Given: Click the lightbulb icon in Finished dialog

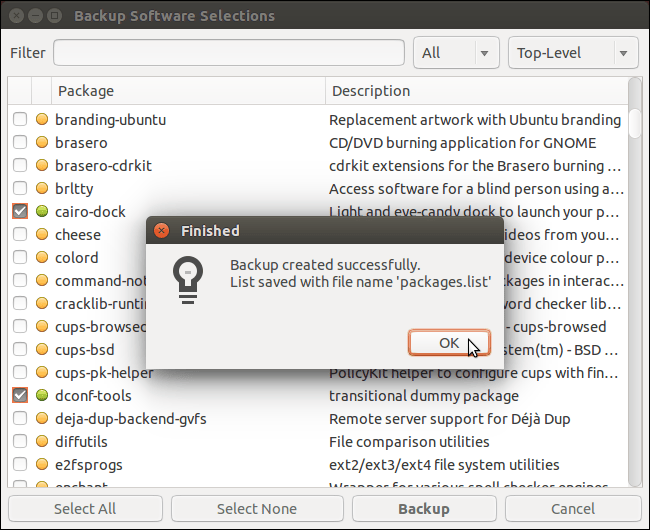Looking at the screenshot, I should (188, 277).
